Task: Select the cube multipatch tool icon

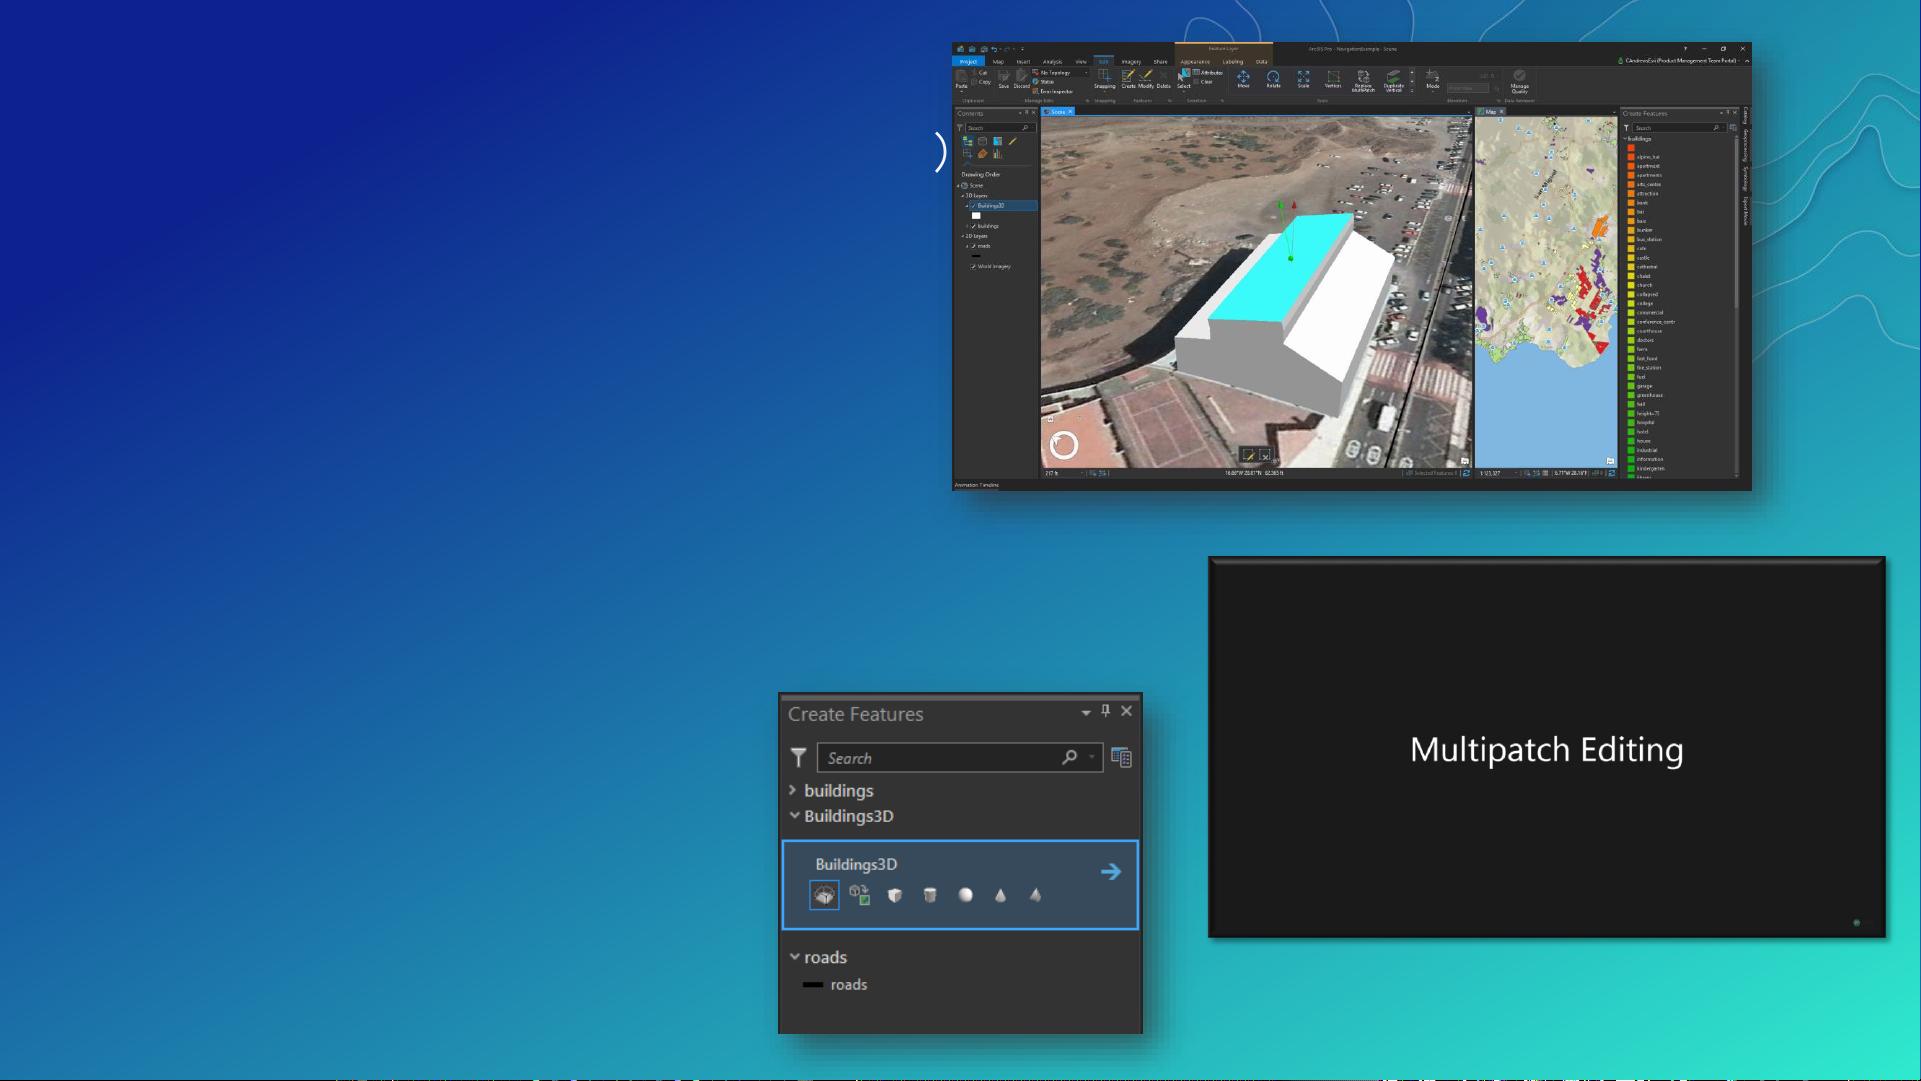Action: [895, 895]
